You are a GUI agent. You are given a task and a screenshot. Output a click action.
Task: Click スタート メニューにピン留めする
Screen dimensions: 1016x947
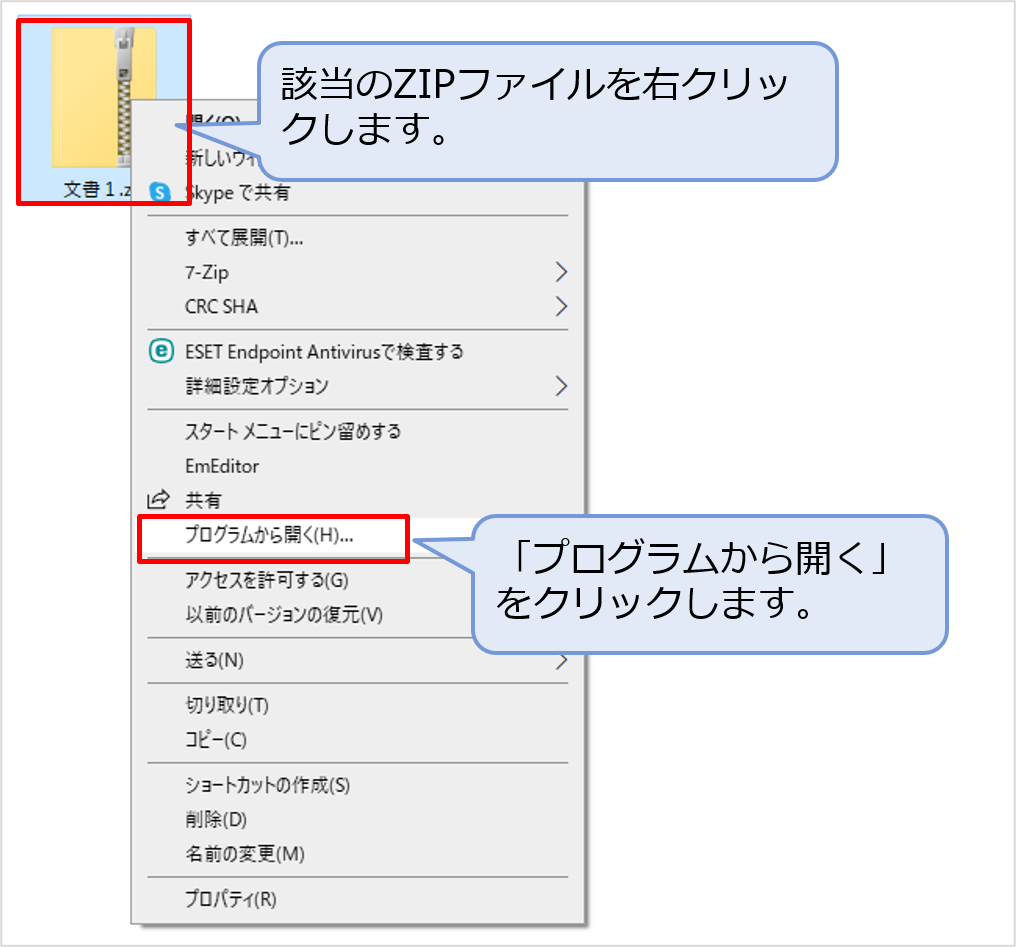click(293, 432)
